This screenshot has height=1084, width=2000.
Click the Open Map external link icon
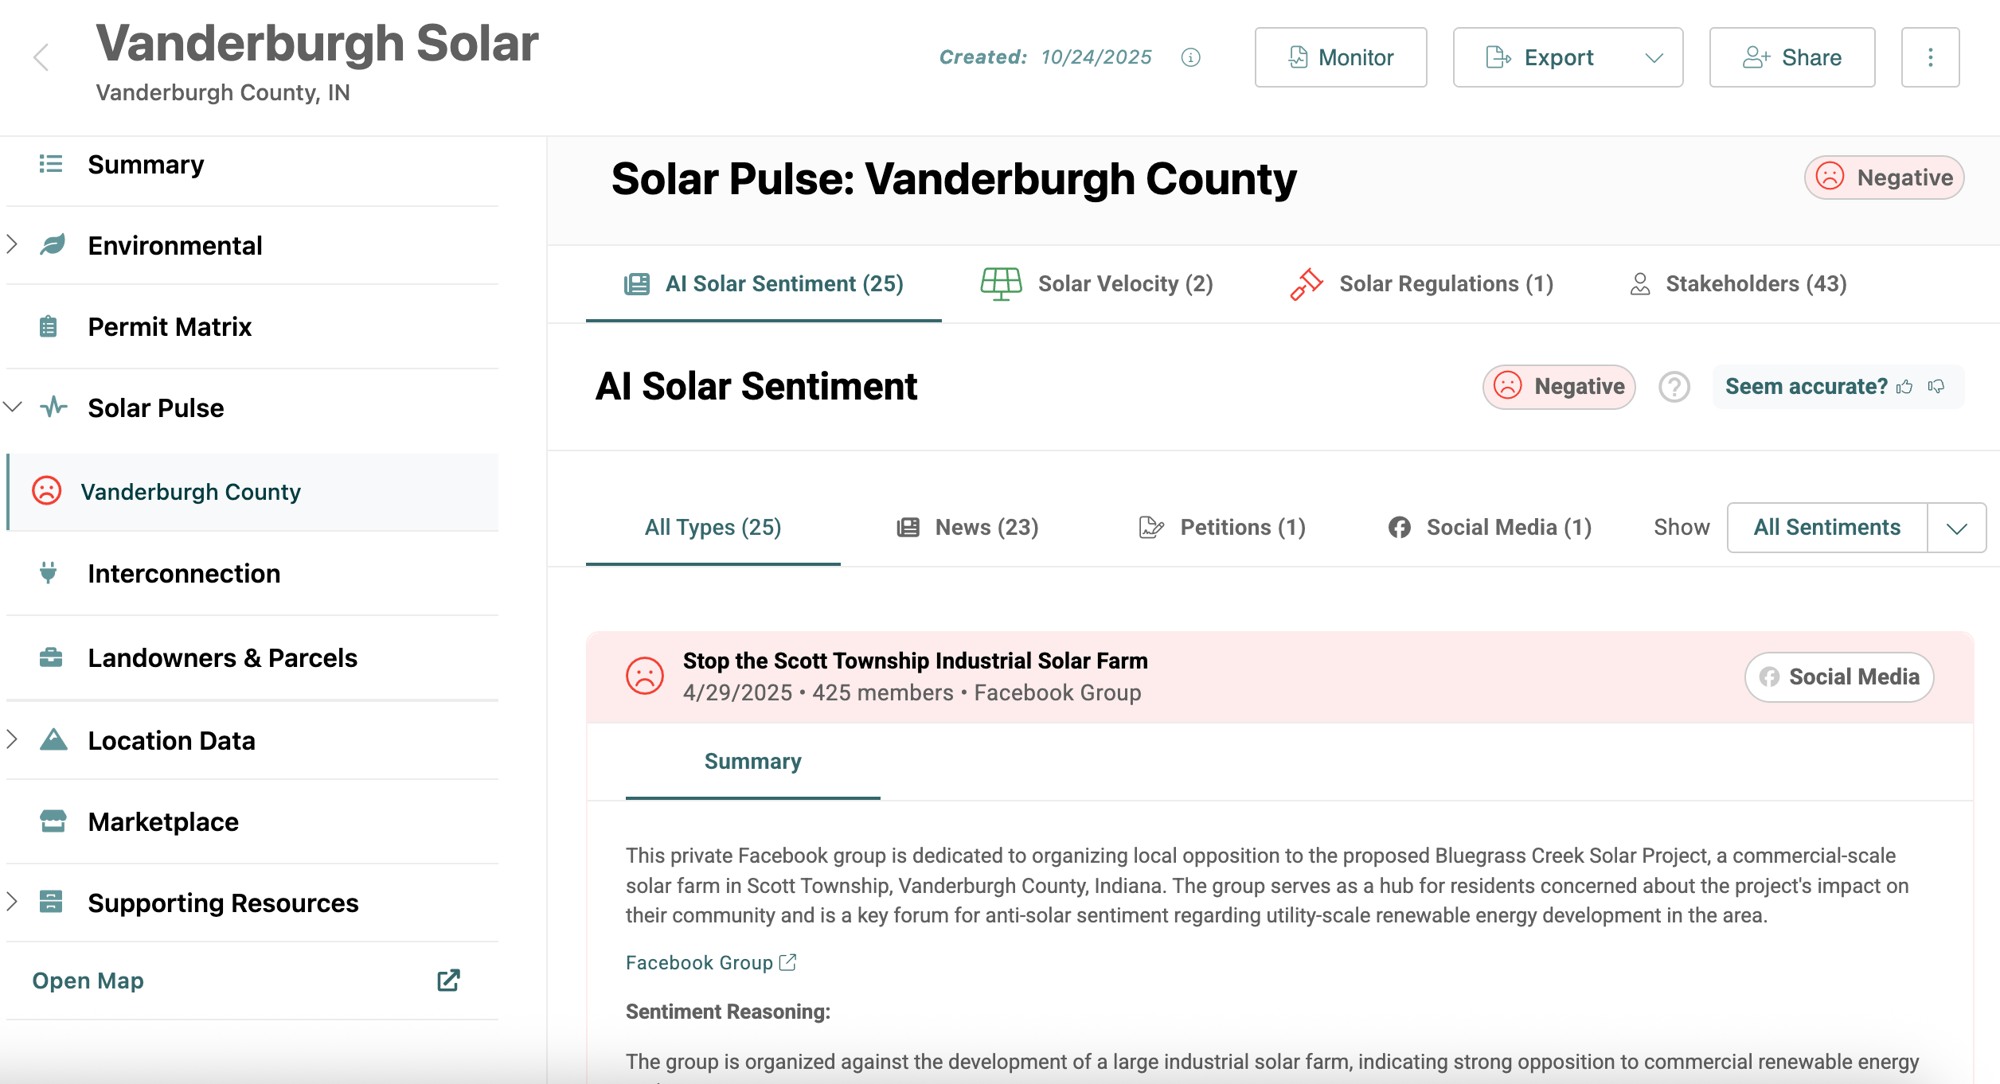coord(448,980)
